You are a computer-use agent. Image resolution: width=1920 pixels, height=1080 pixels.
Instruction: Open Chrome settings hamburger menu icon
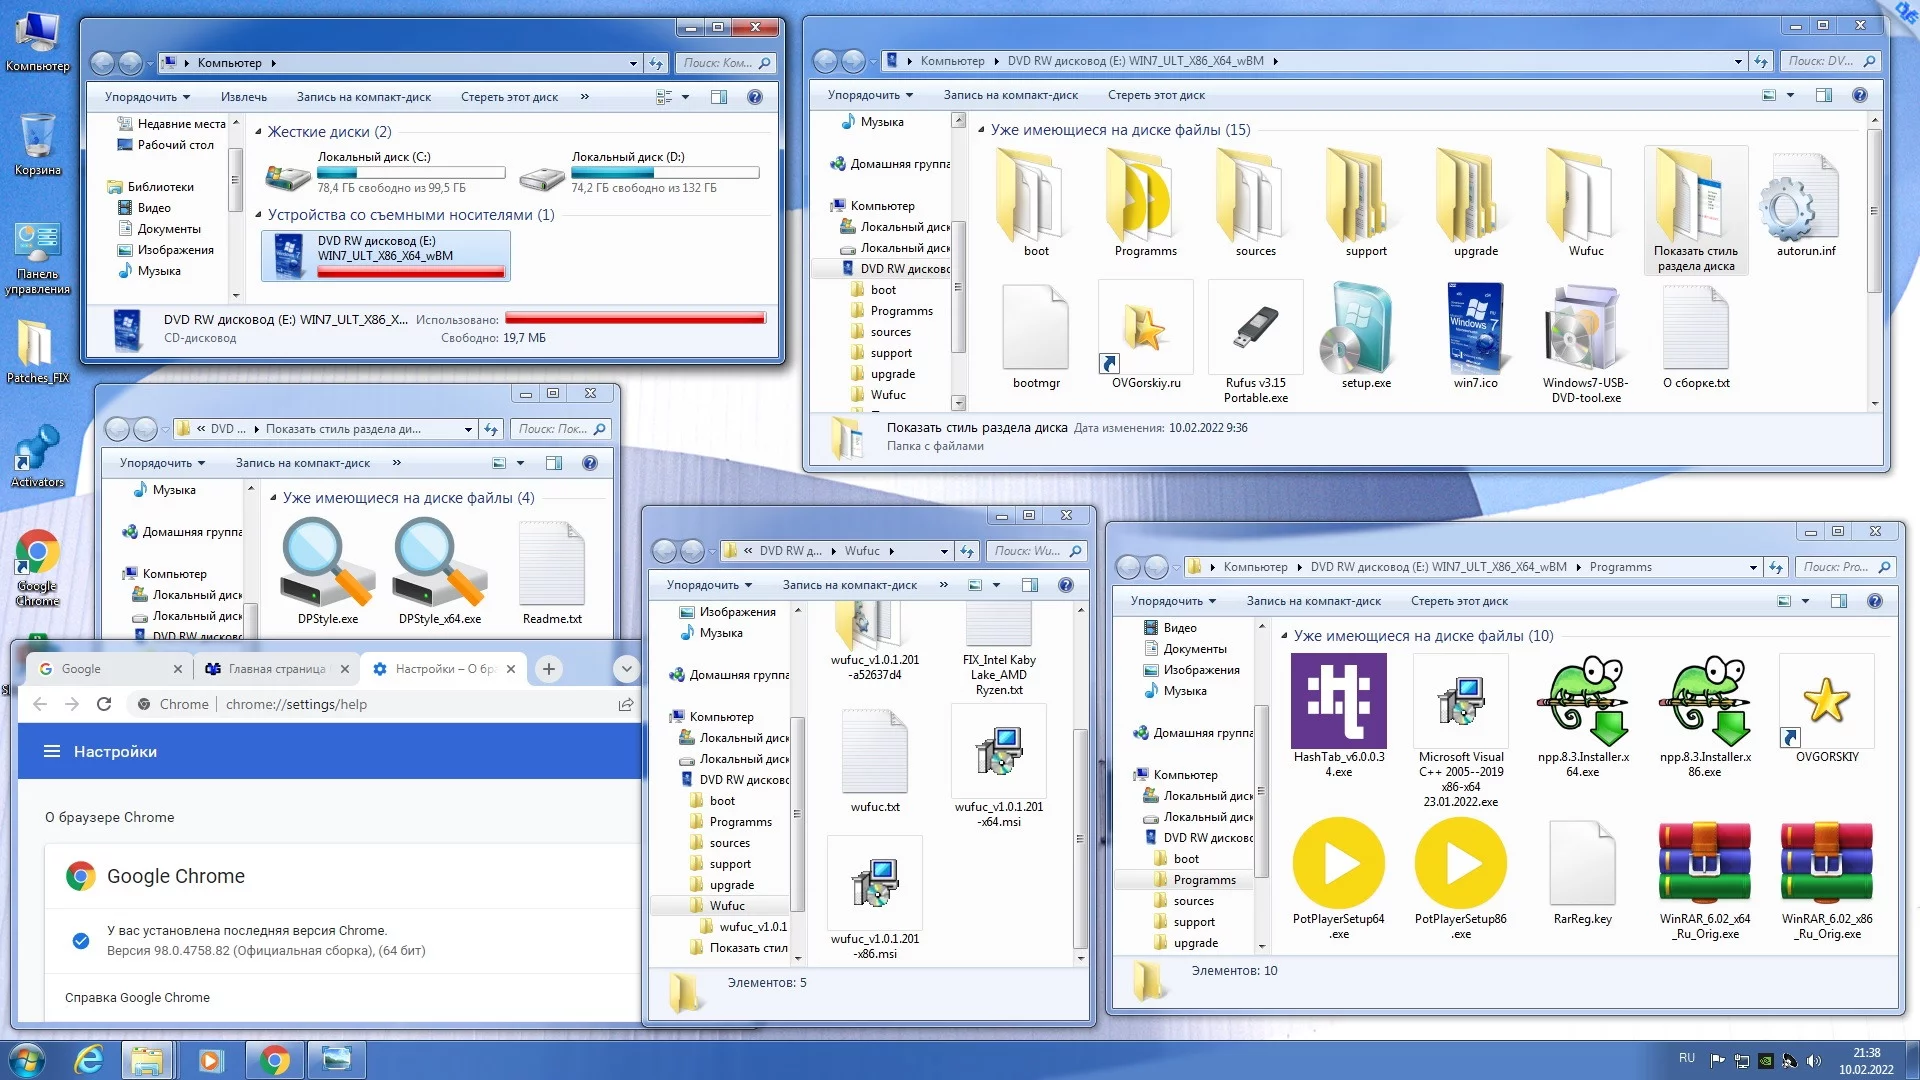(x=52, y=752)
